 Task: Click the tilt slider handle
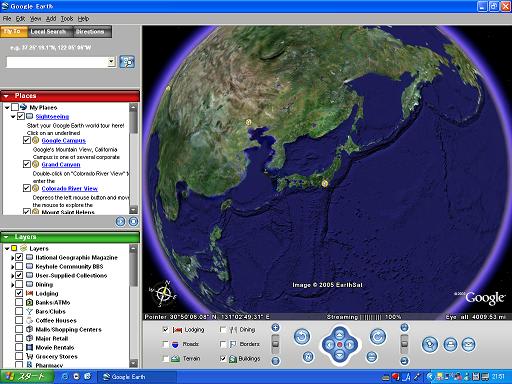click(x=404, y=343)
